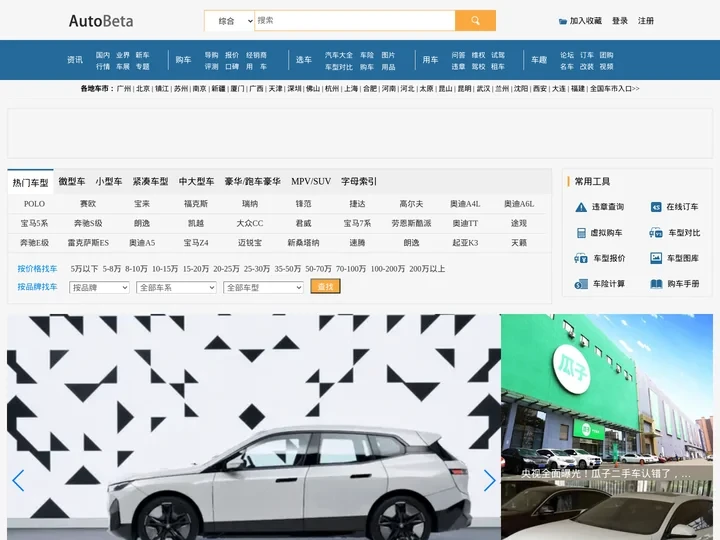Screen dimensions: 720x540
Task: Switch to the 字母索引 tab
Action: click(359, 181)
